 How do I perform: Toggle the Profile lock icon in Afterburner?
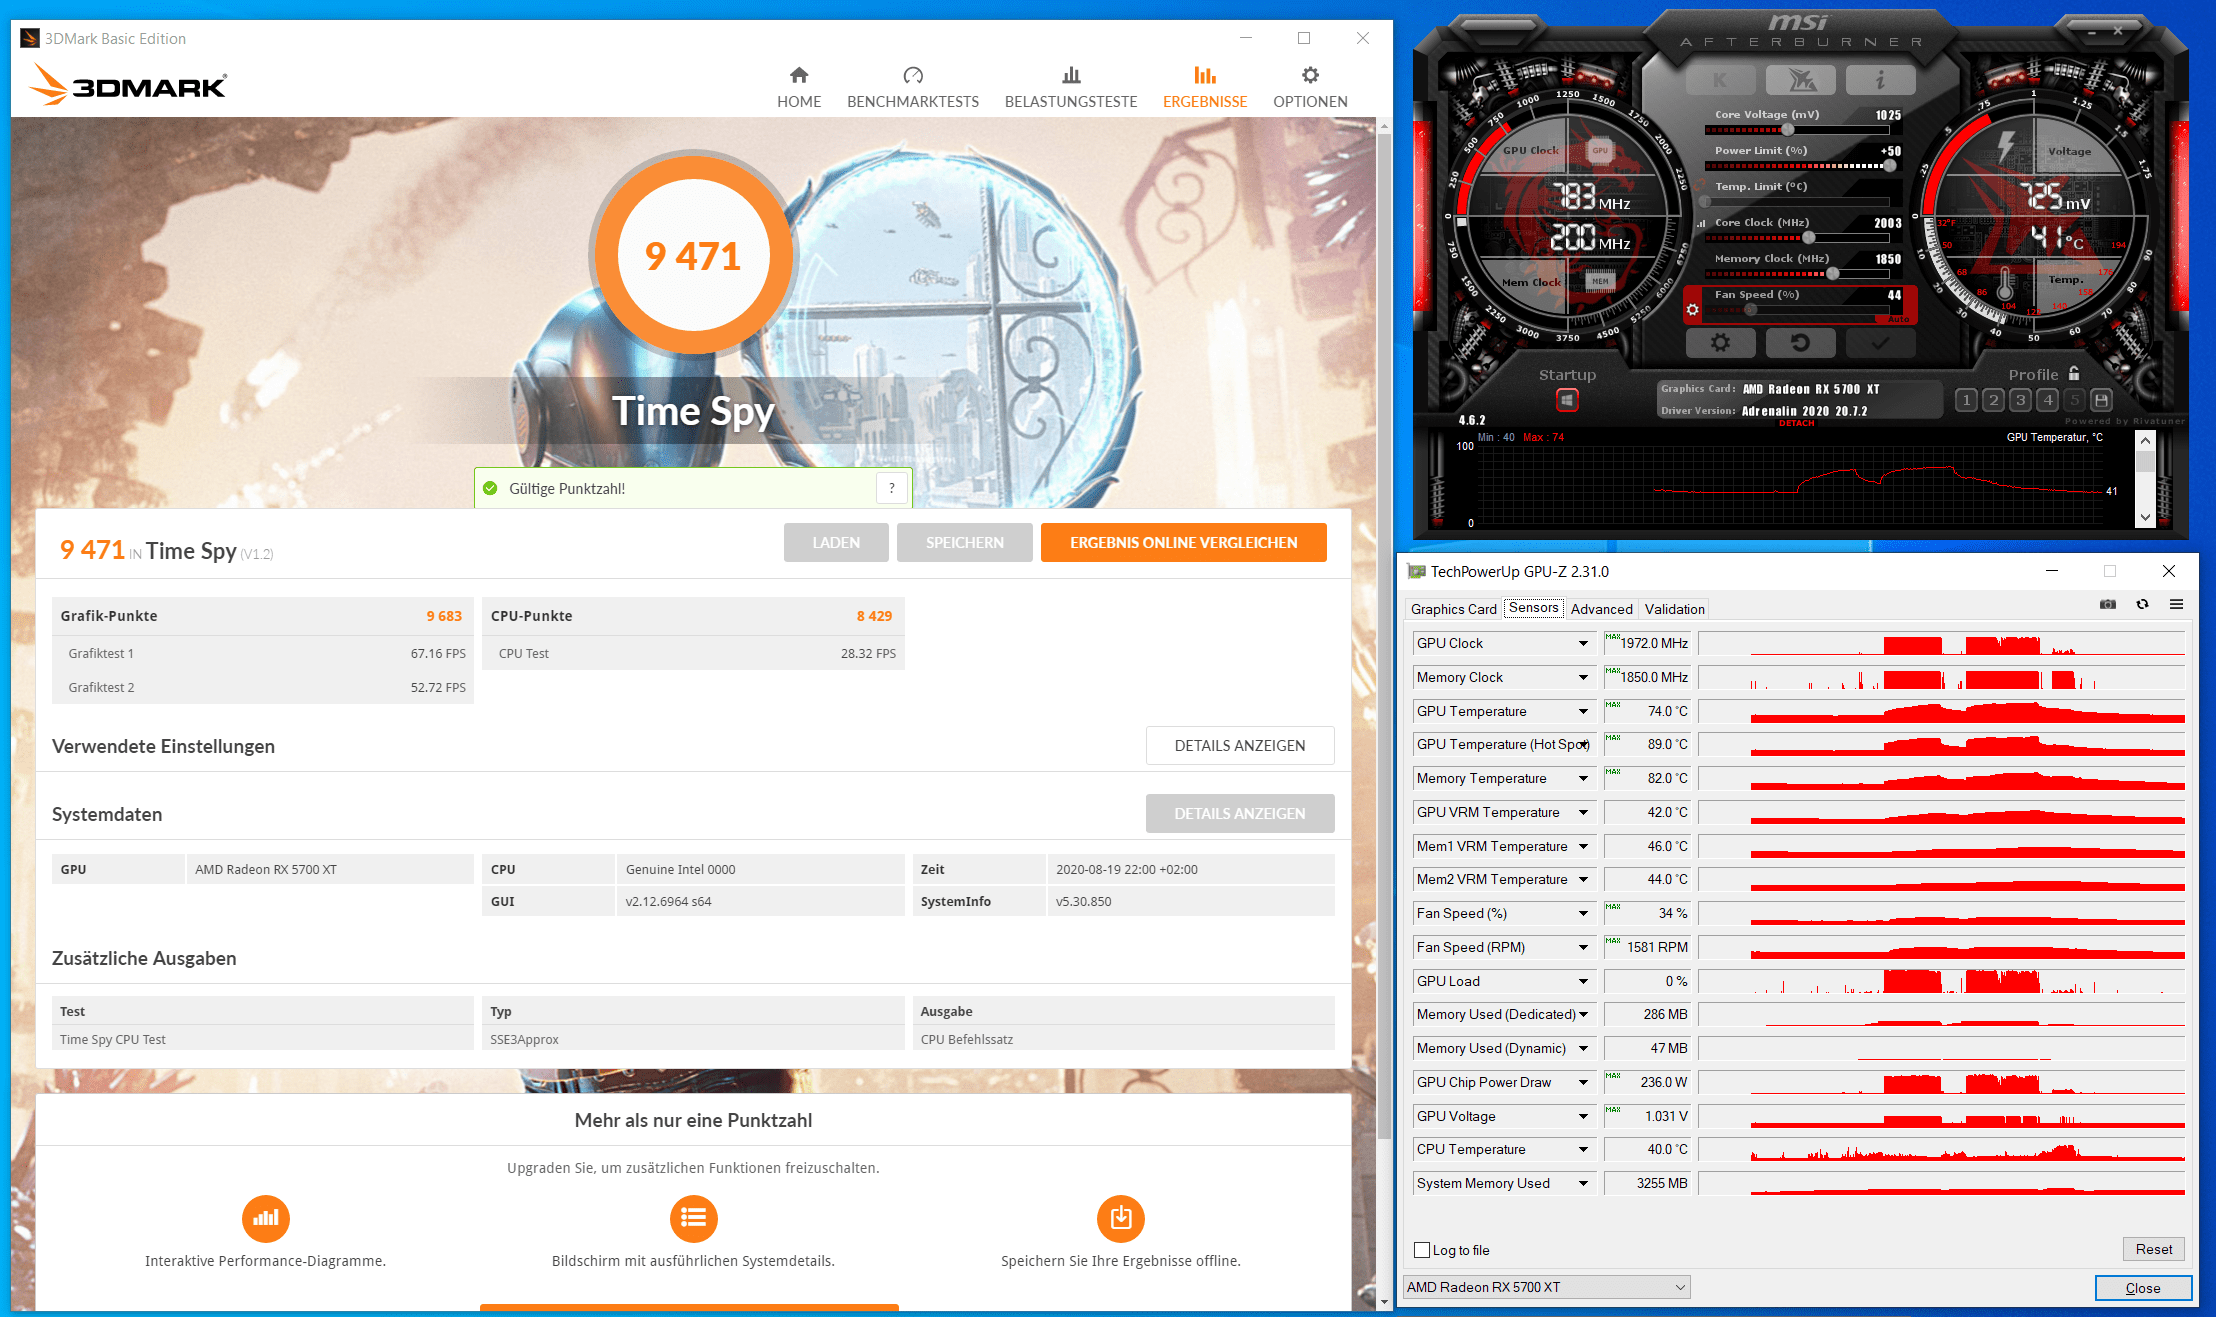point(2074,374)
